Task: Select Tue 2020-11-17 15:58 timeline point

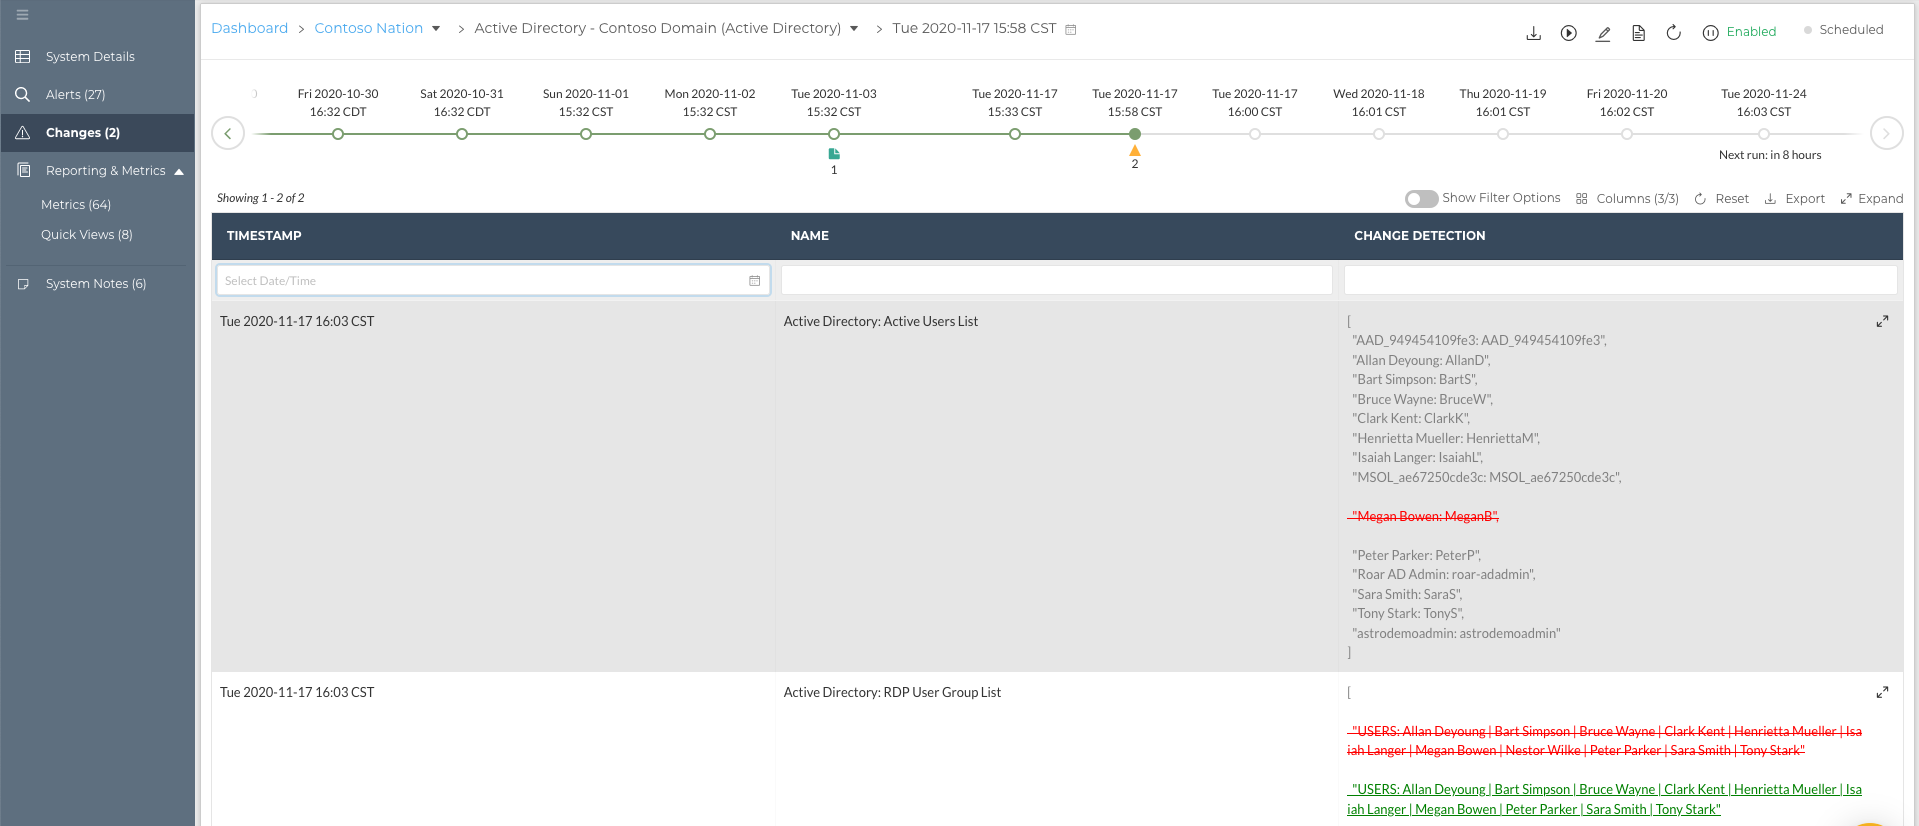Action: click(x=1135, y=134)
